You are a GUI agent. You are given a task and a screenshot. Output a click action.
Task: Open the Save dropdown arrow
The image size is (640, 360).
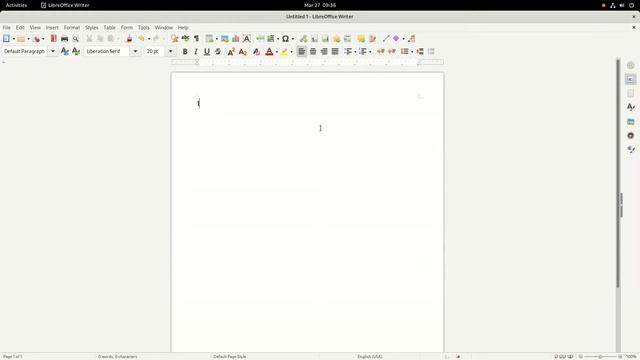[43, 39]
